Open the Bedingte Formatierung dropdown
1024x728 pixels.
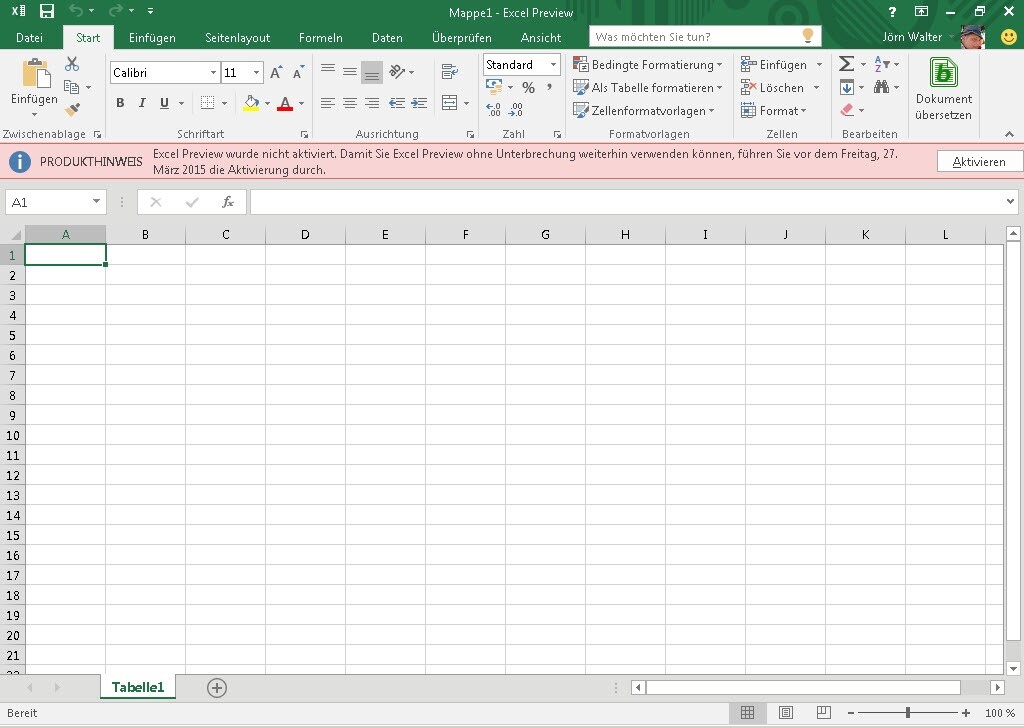[647, 65]
